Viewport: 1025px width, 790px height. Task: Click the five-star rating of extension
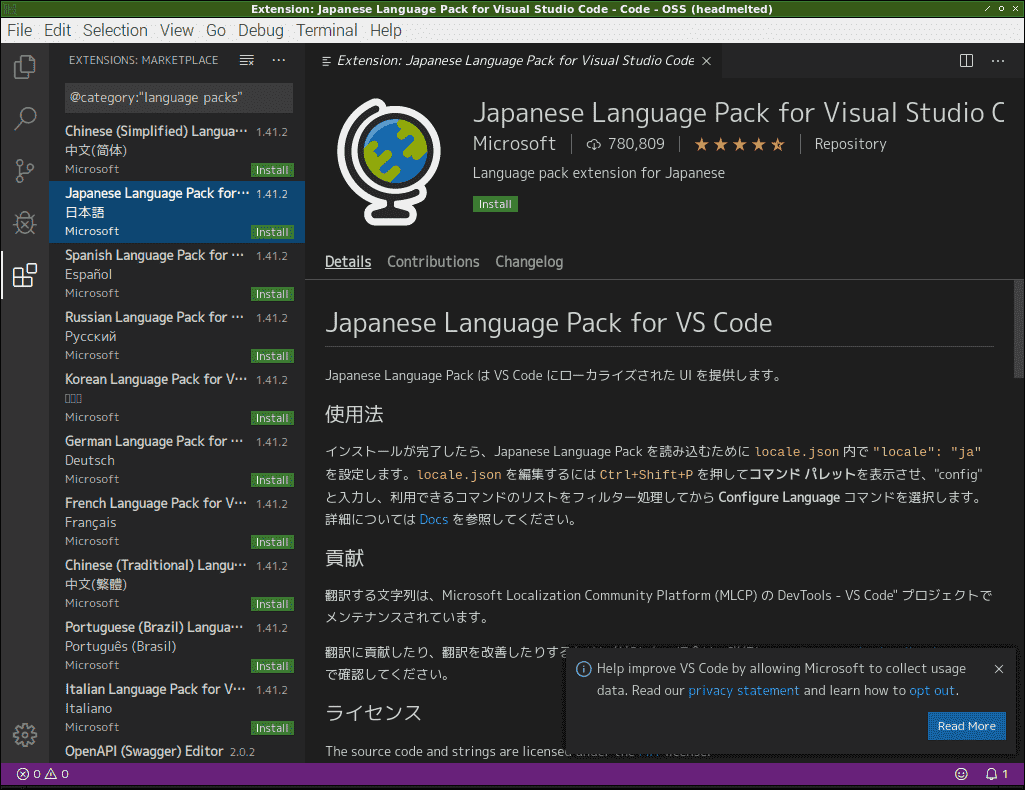739,144
